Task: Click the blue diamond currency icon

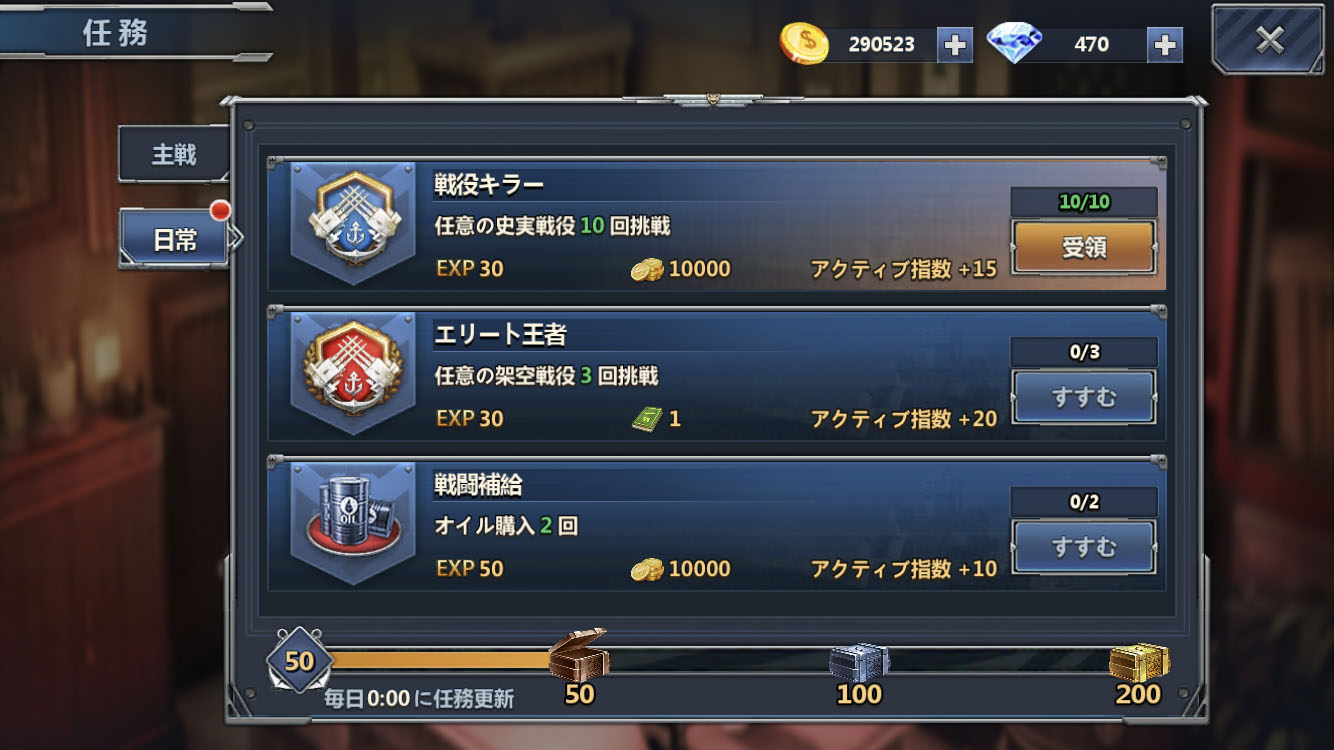Action: [1014, 44]
